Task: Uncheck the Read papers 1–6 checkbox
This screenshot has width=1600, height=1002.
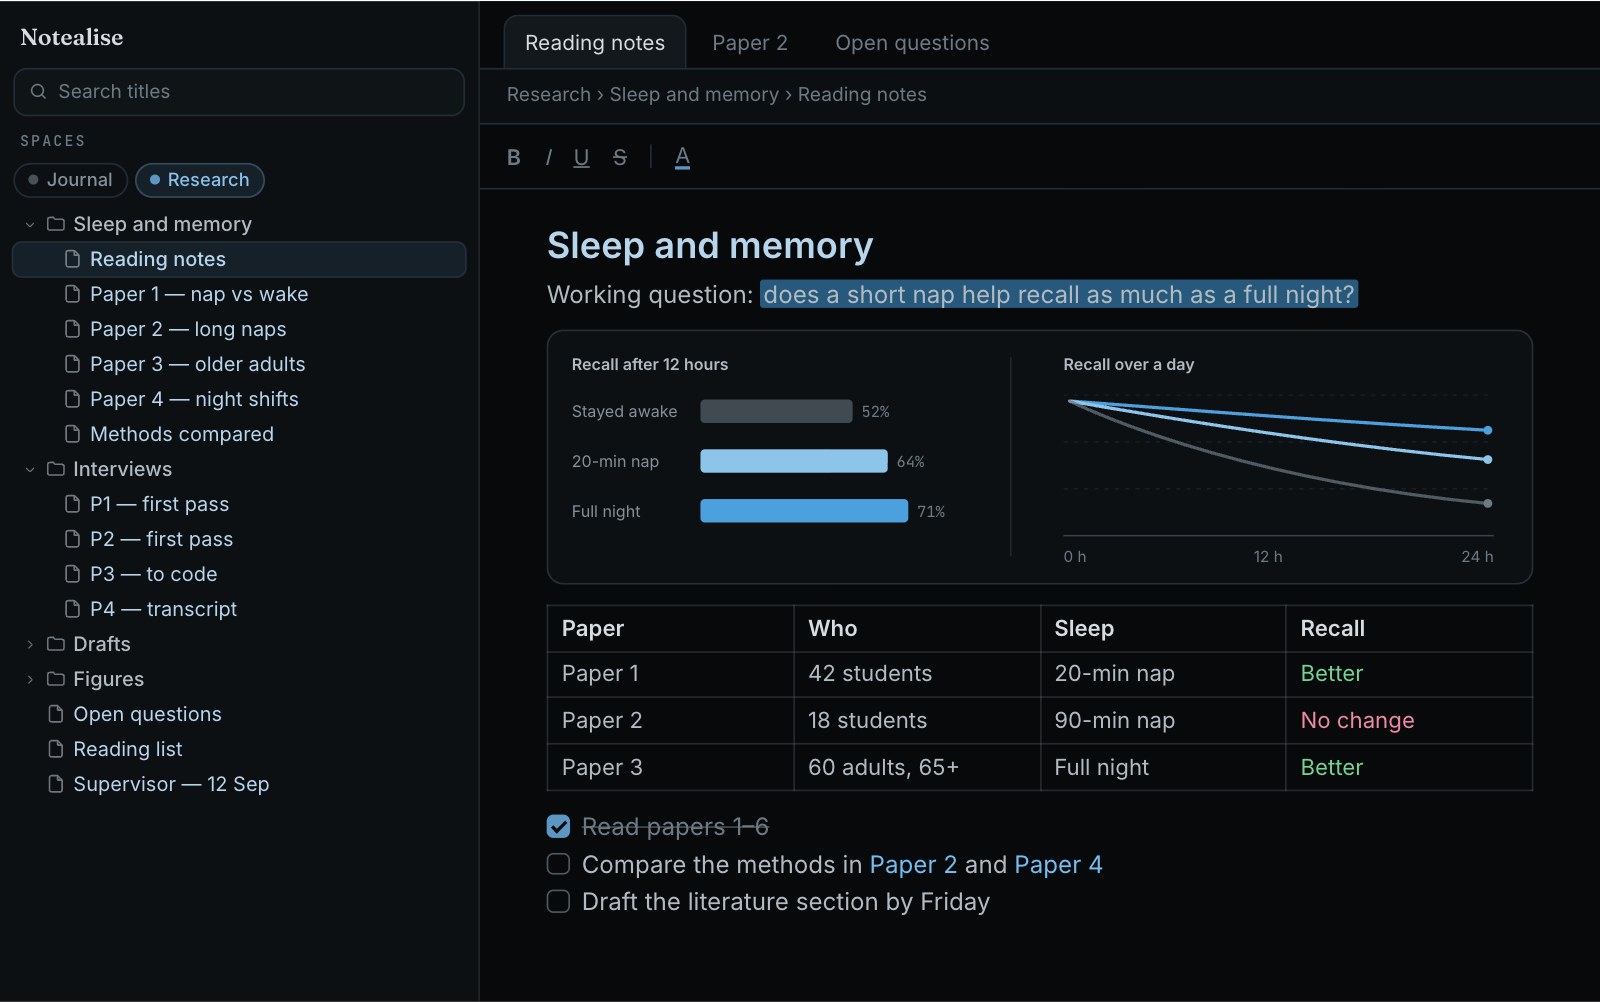Action: coord(558,826)
